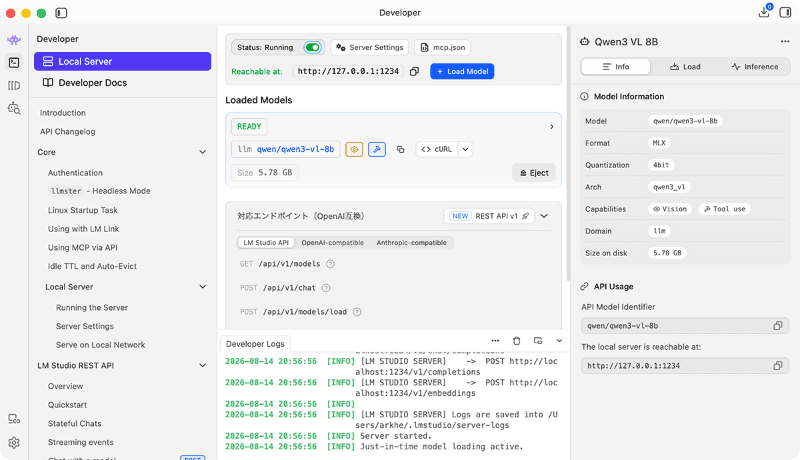Switch to the Inference tab

[755, 67]
